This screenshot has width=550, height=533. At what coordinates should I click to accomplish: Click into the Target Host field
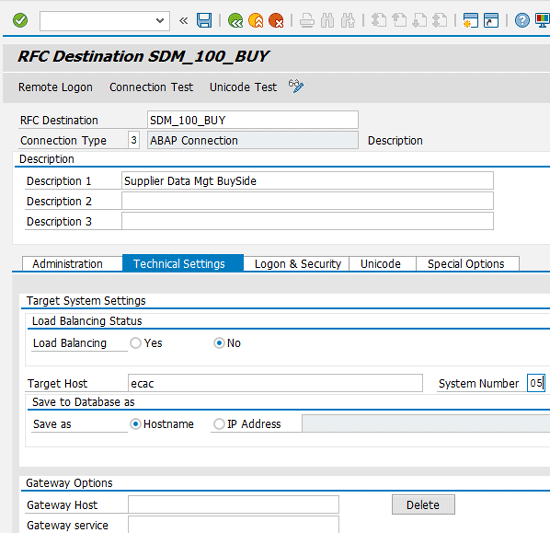tap(275, 383)
